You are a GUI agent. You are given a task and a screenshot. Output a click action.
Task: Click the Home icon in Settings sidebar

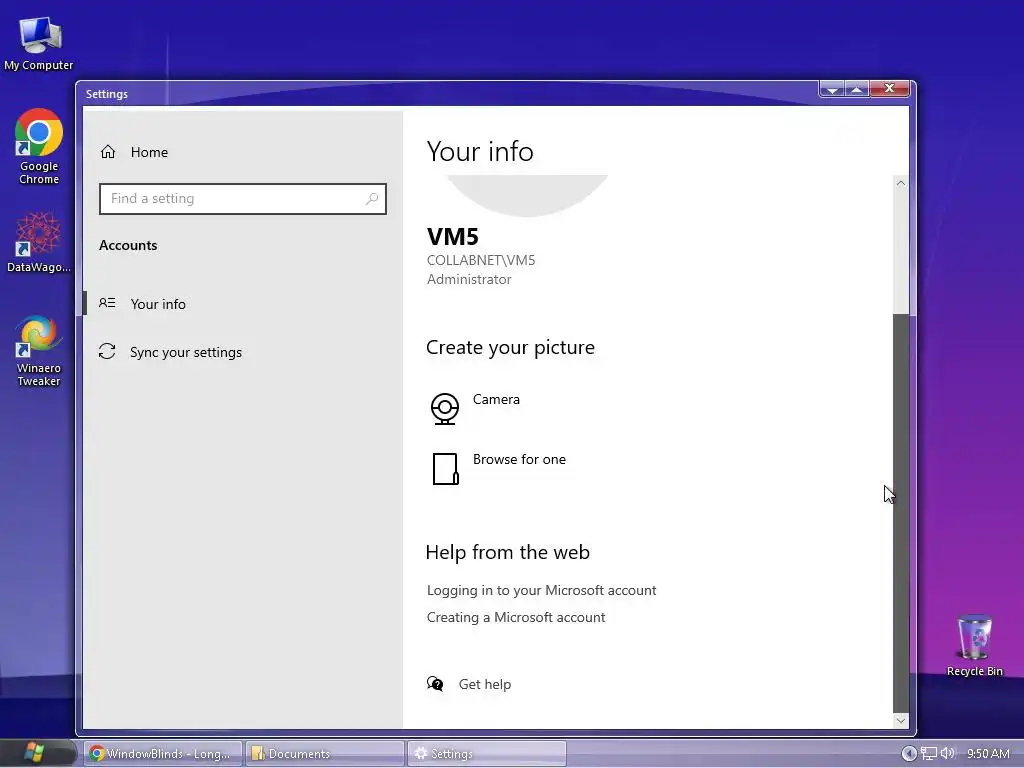[x=108, y=152]
